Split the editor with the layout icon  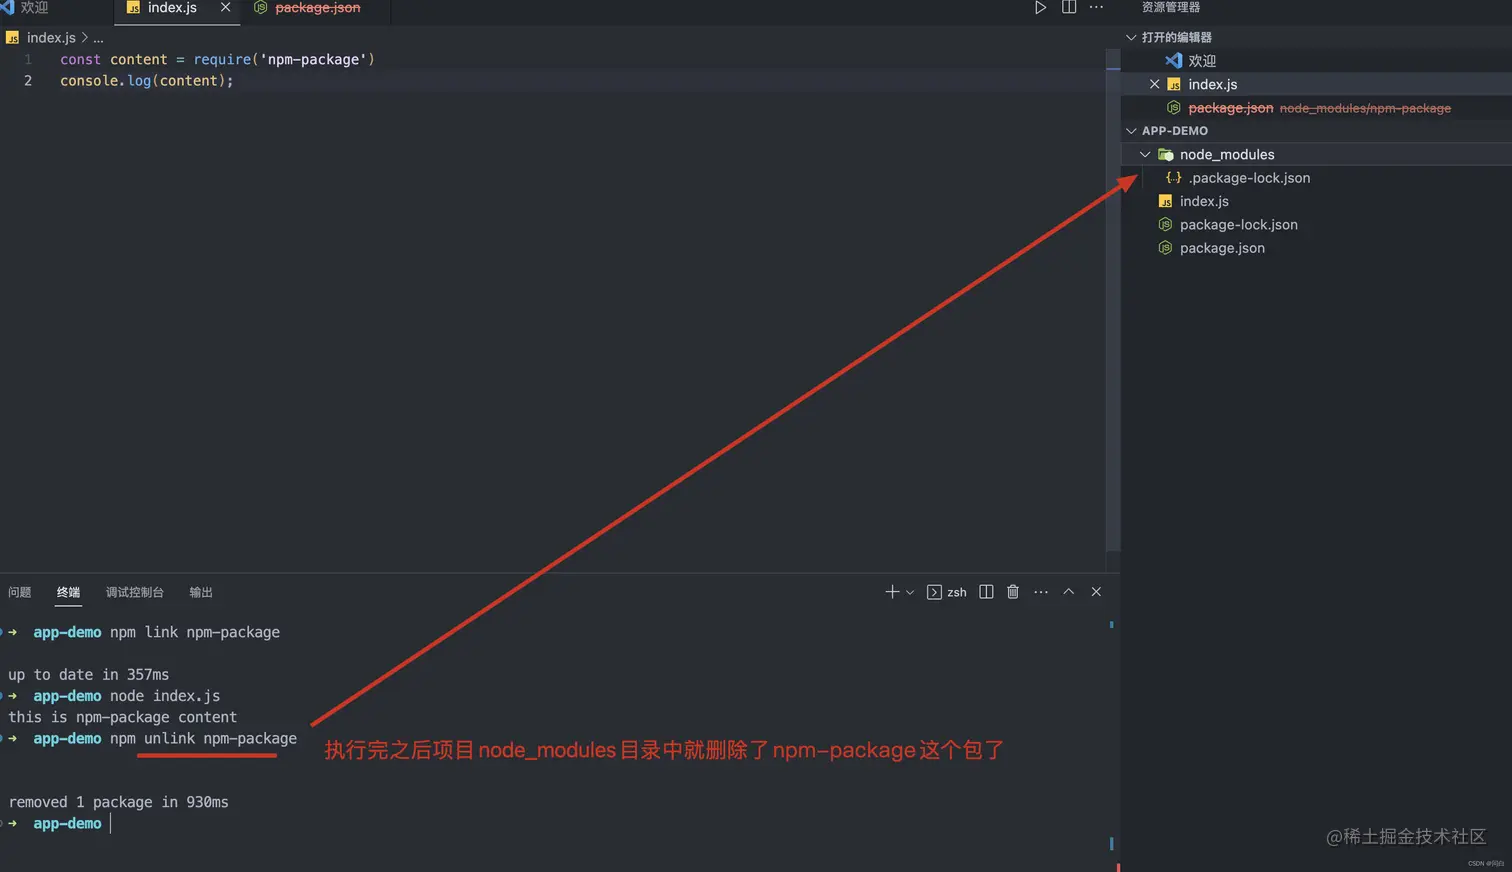coord(1069,7)
